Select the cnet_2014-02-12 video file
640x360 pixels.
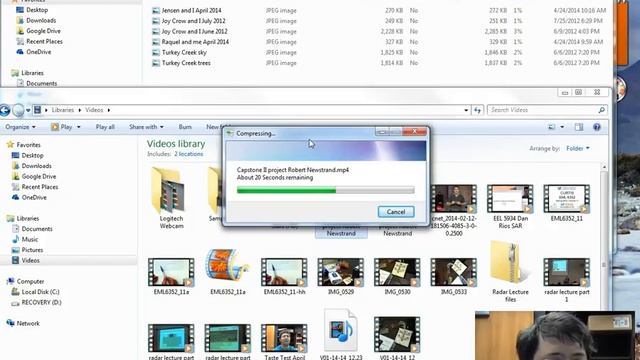click(454, 199)
